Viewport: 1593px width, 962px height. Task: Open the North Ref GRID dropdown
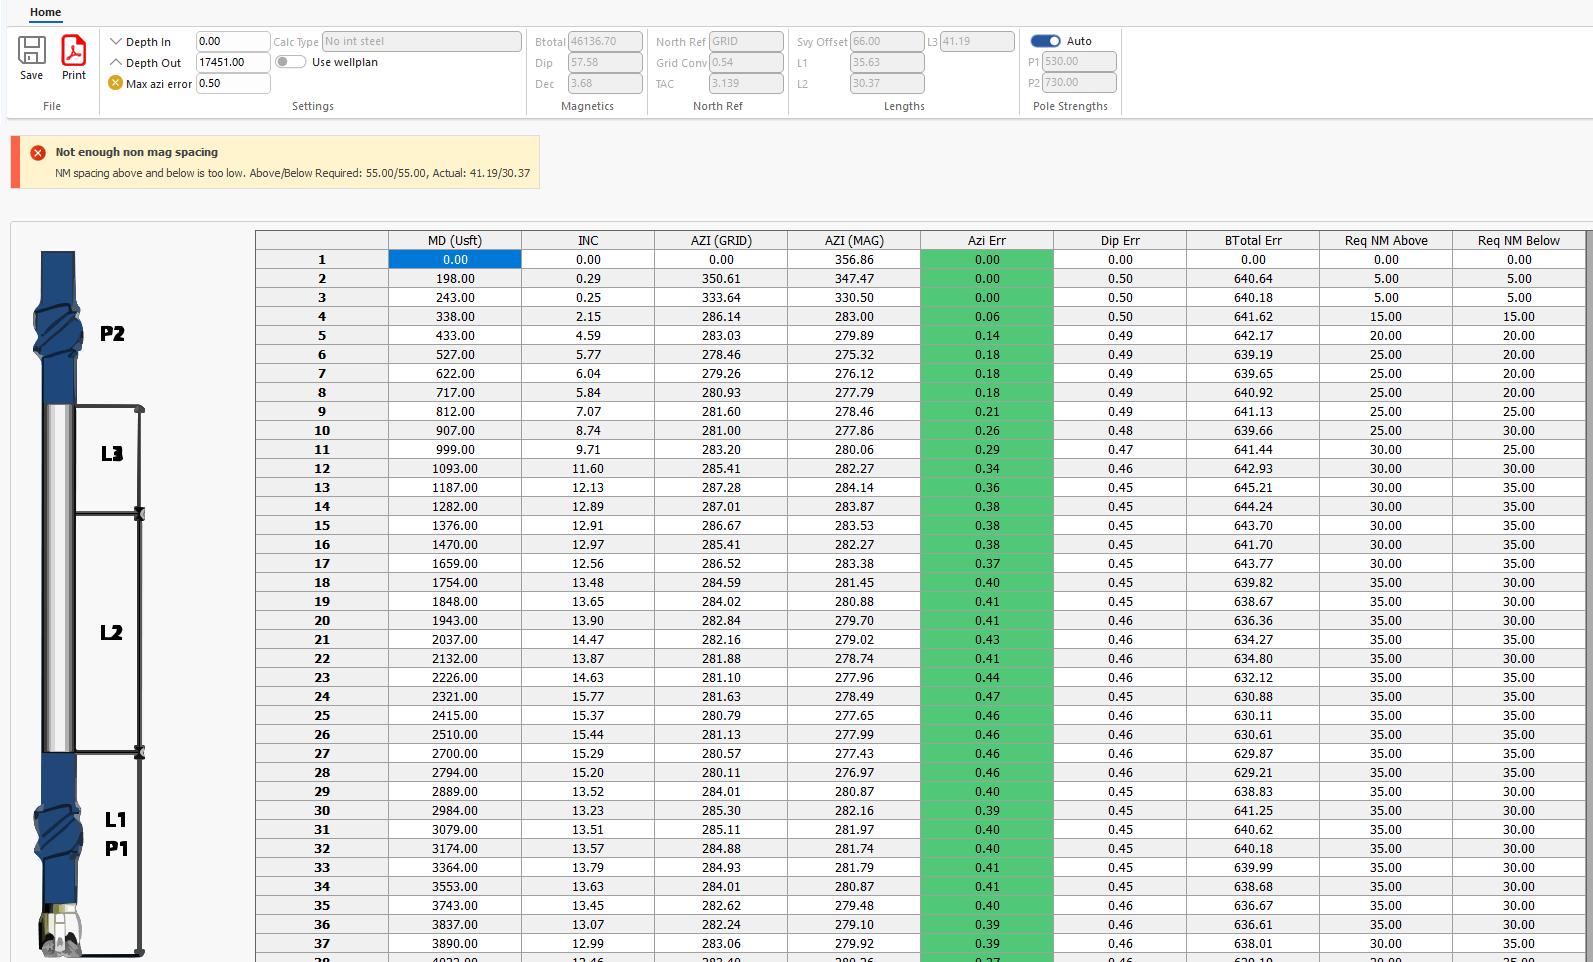pos(746,42)
